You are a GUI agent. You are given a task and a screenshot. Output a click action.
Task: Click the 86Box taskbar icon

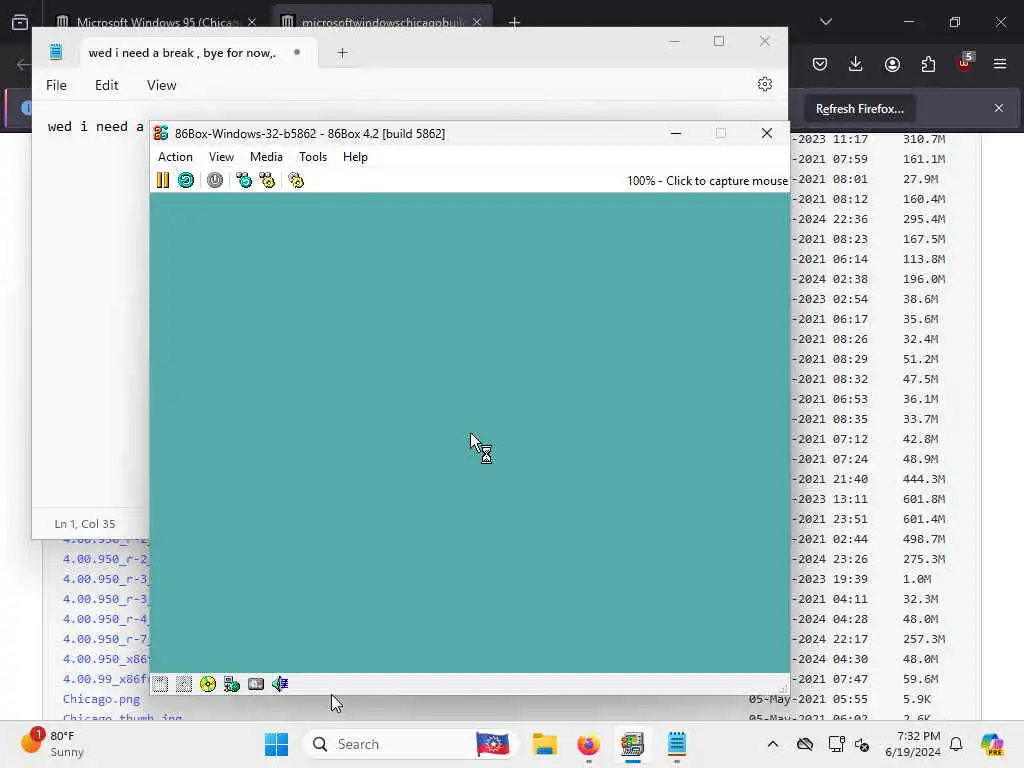click(632, 744)
